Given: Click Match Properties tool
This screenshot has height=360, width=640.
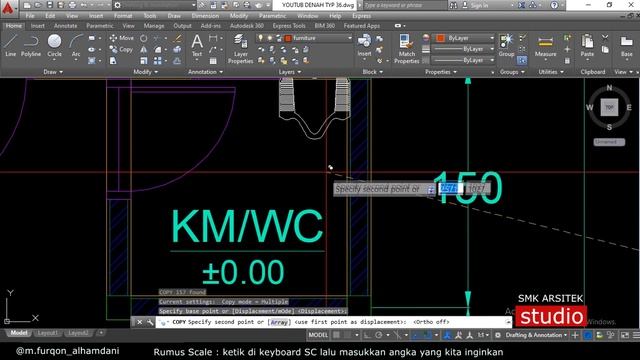Looking at the screenshot, I should coord(407,49).
